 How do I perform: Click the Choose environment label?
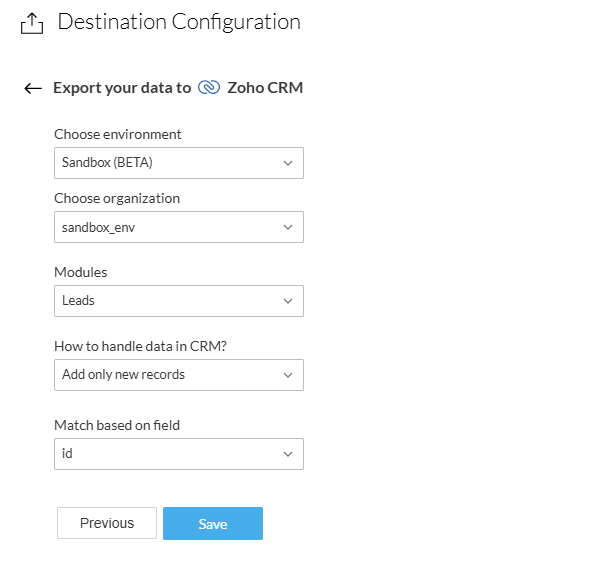[118, 134]
